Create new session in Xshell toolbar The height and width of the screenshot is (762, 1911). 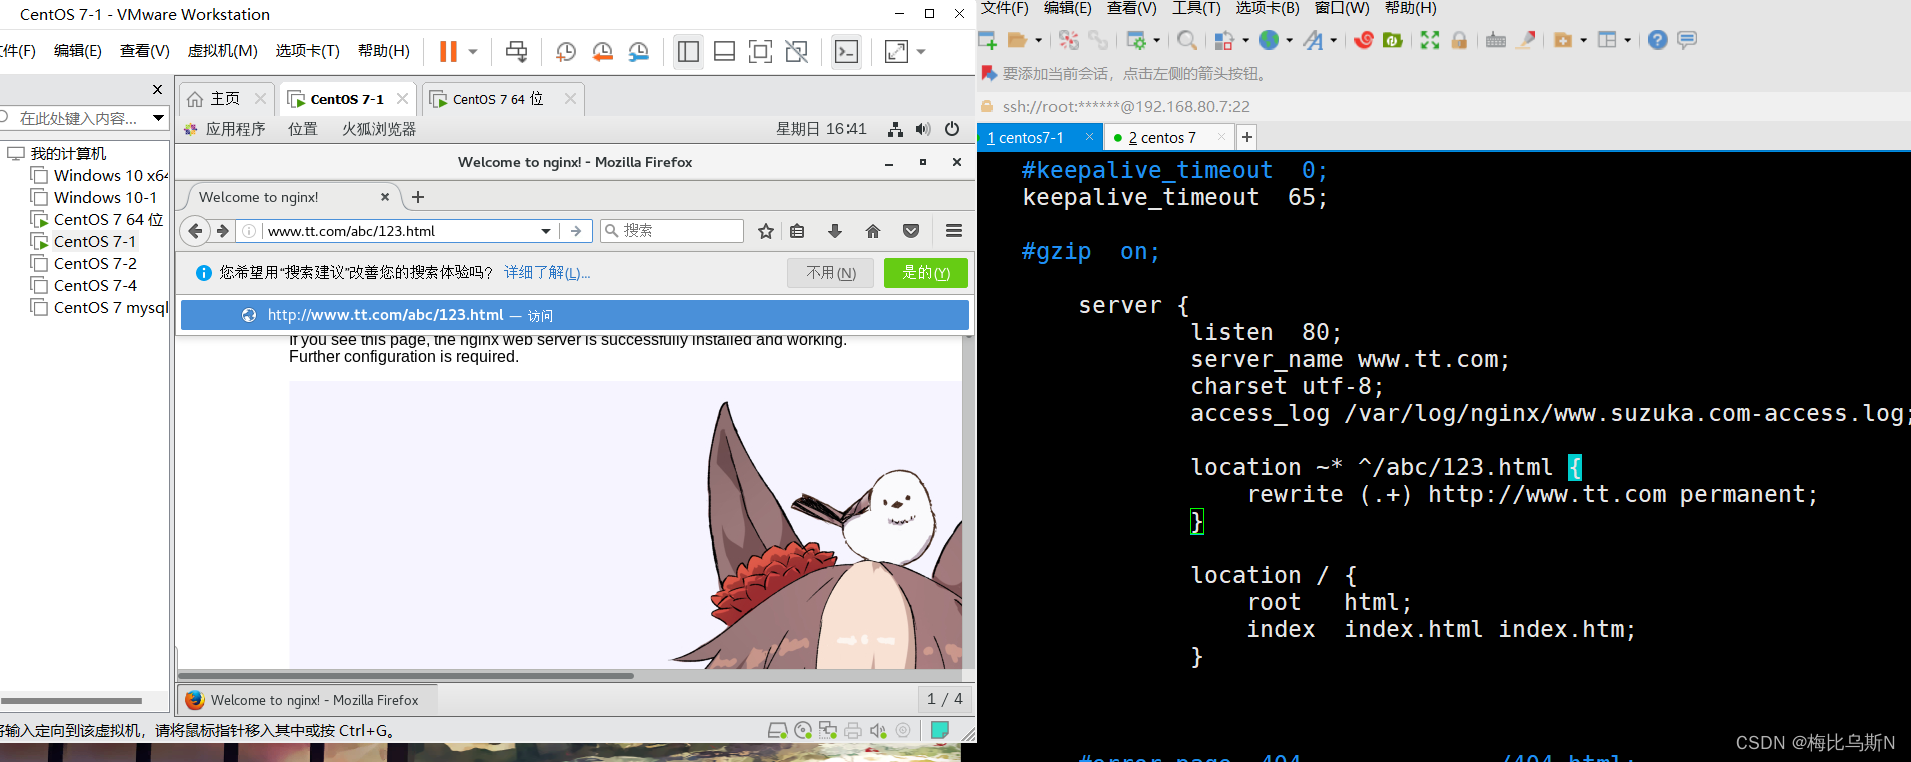[x=988, y=40]
